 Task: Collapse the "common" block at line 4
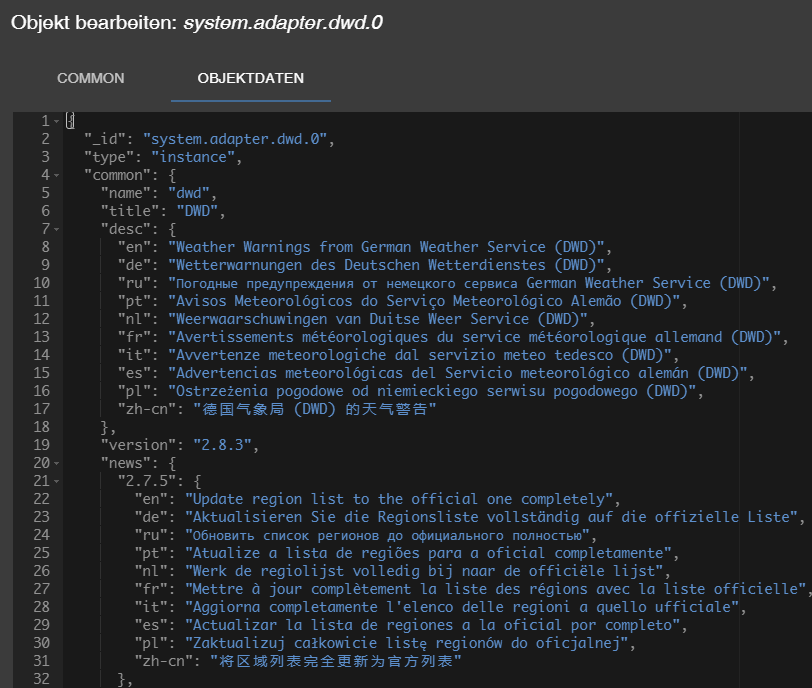pos(56,175)
